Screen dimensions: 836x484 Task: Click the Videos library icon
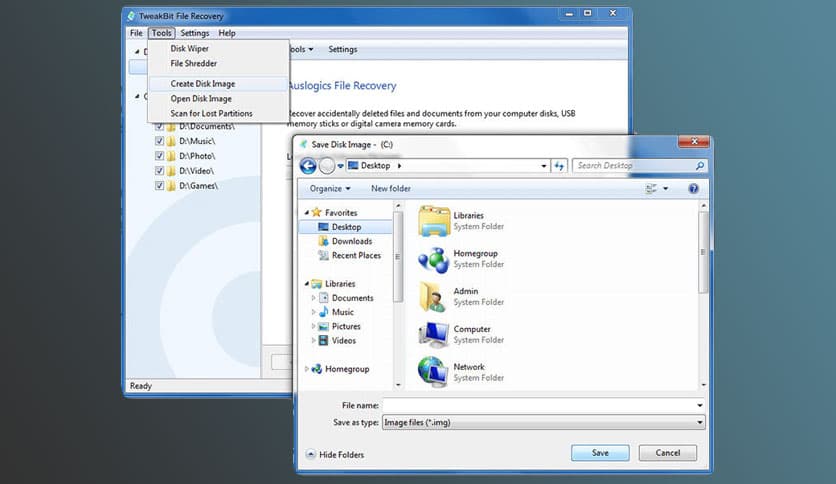(323, 341)
